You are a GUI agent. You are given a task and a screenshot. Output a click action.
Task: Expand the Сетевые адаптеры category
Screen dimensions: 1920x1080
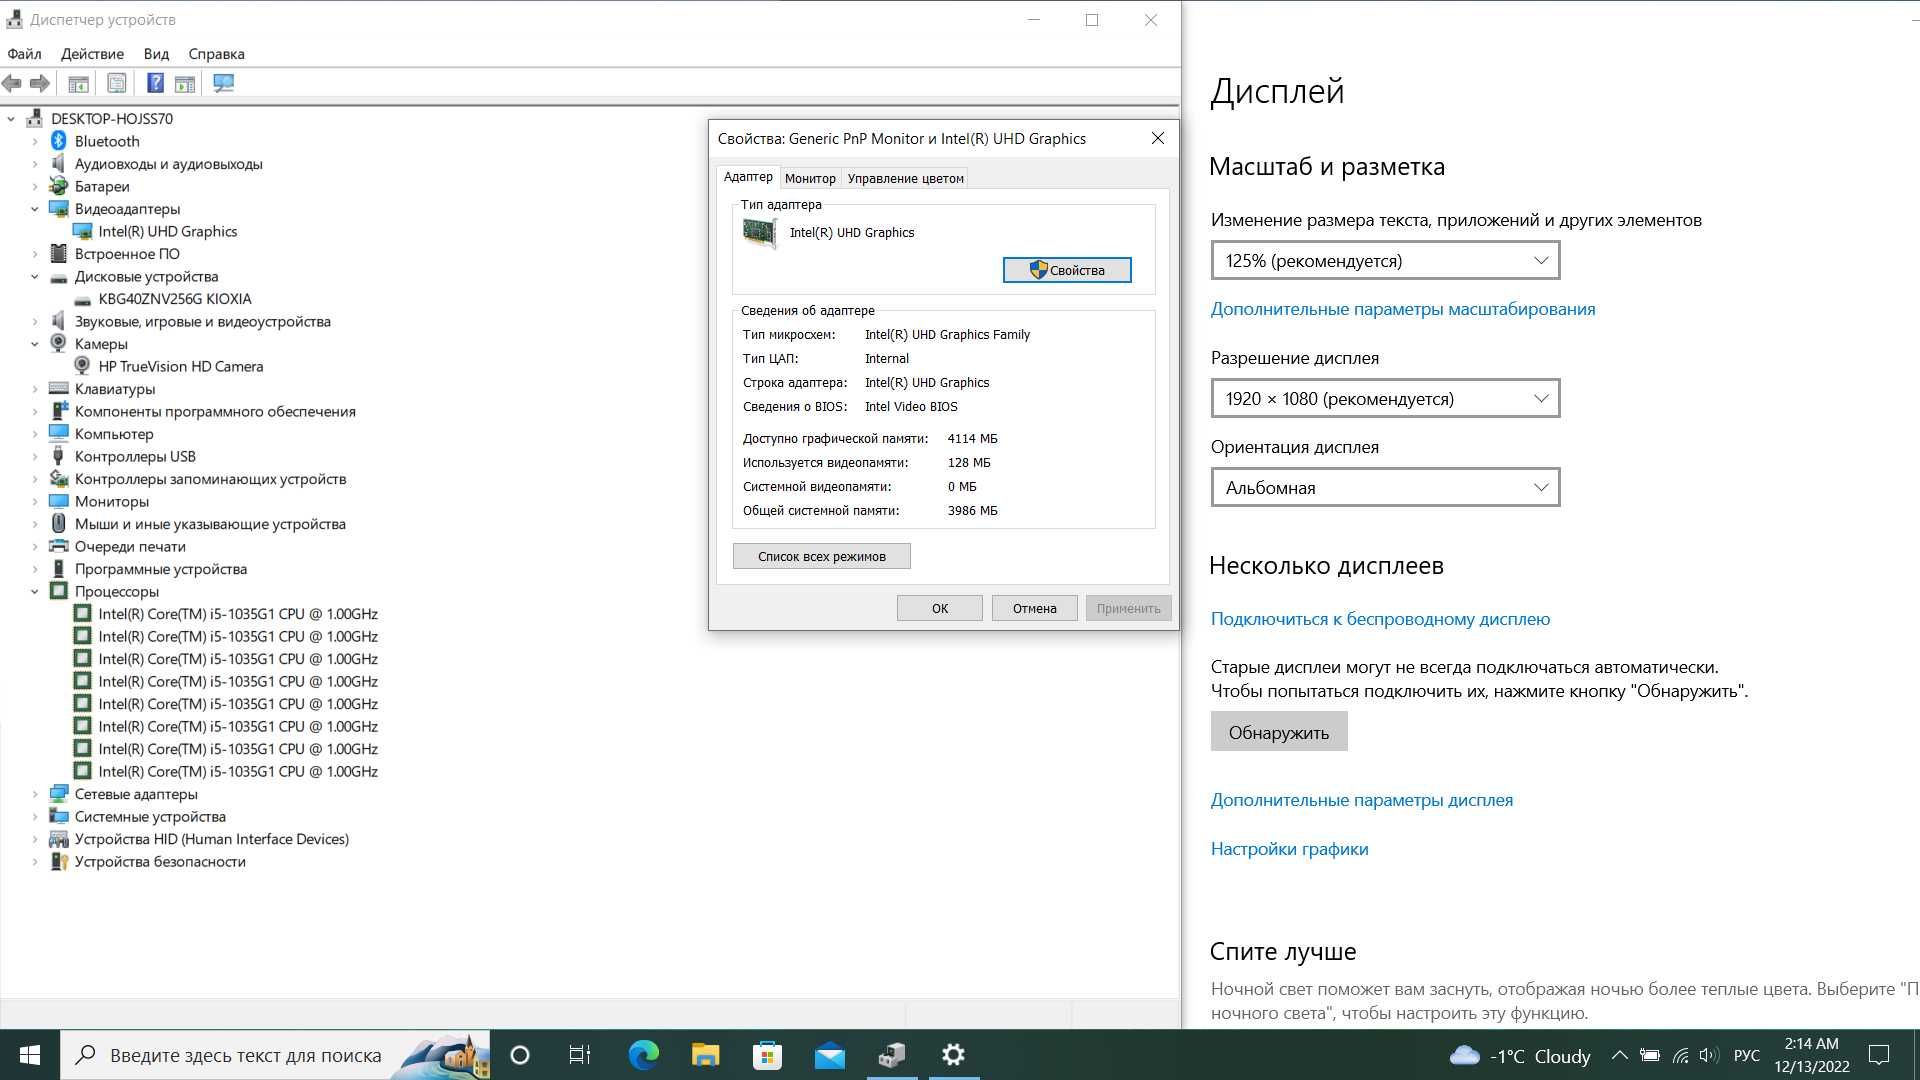(34, 794)
